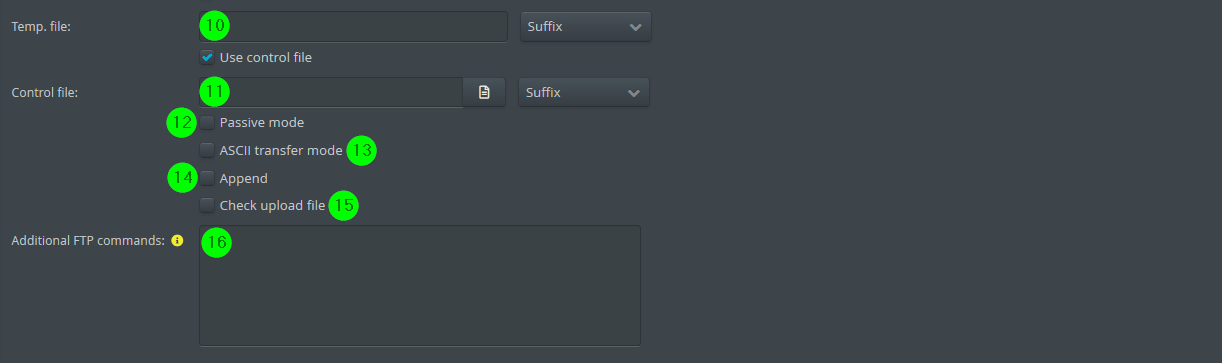Uncheck the Use control file checkbox

tap(207, 57)
